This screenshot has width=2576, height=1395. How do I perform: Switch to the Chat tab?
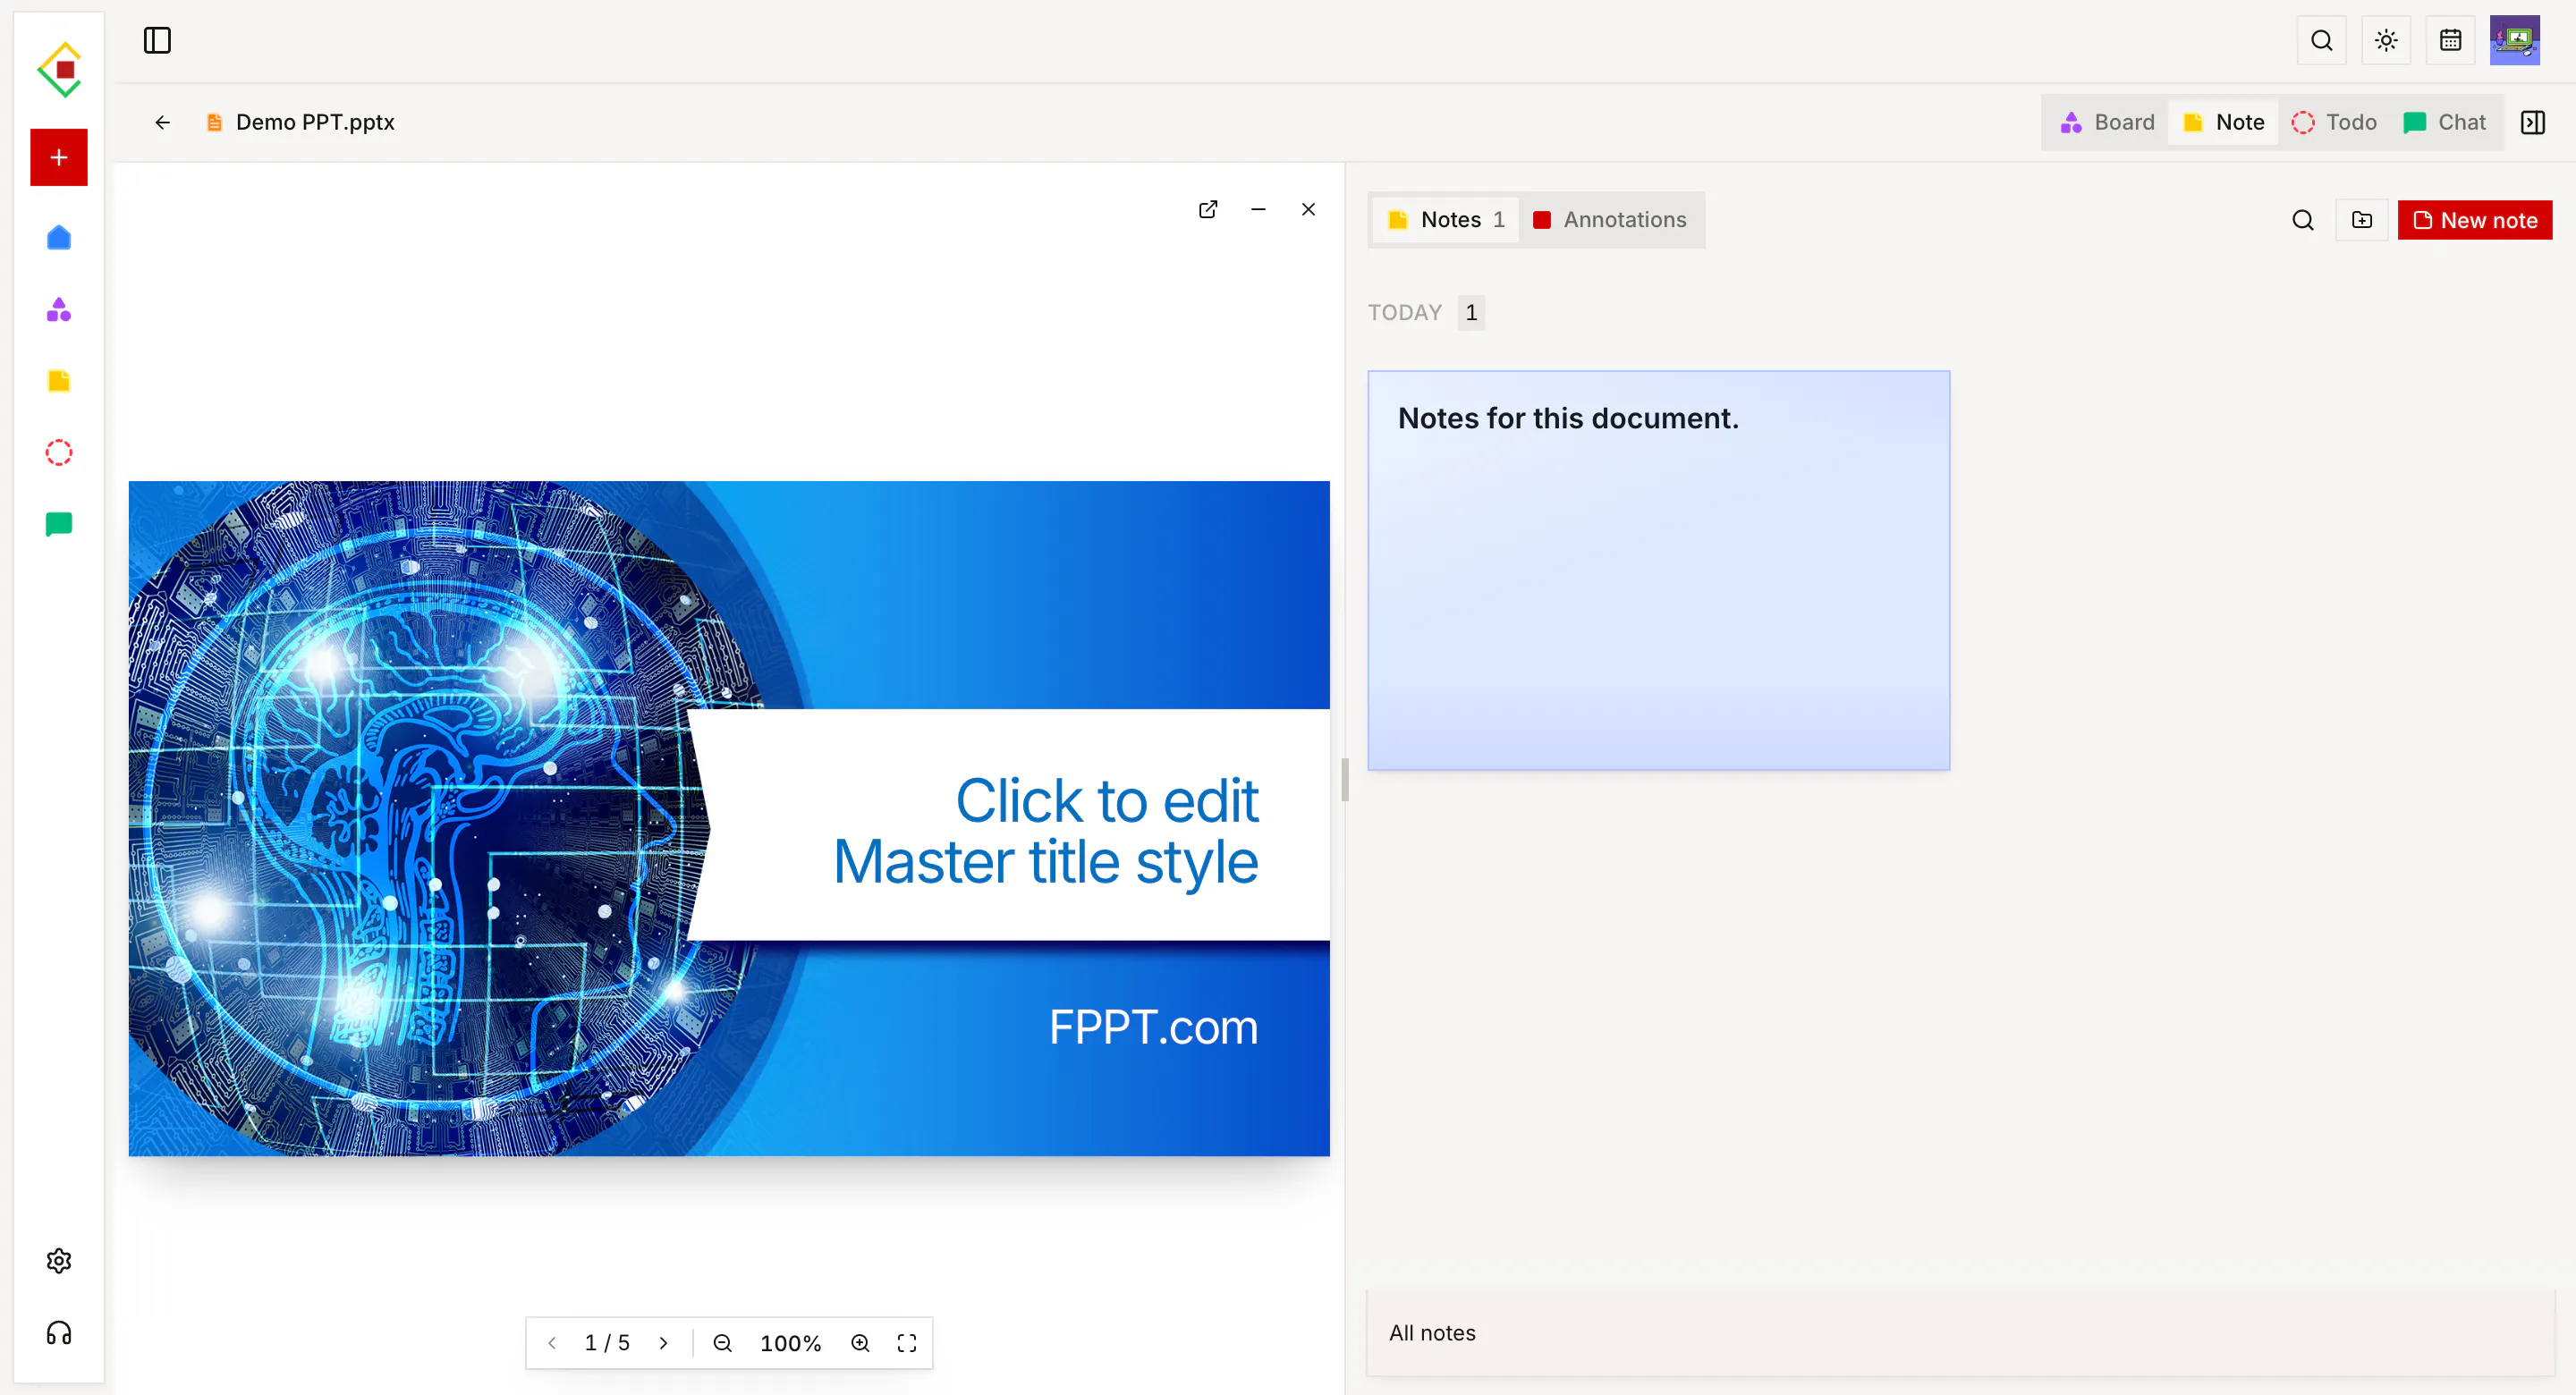coord(2445,122)
